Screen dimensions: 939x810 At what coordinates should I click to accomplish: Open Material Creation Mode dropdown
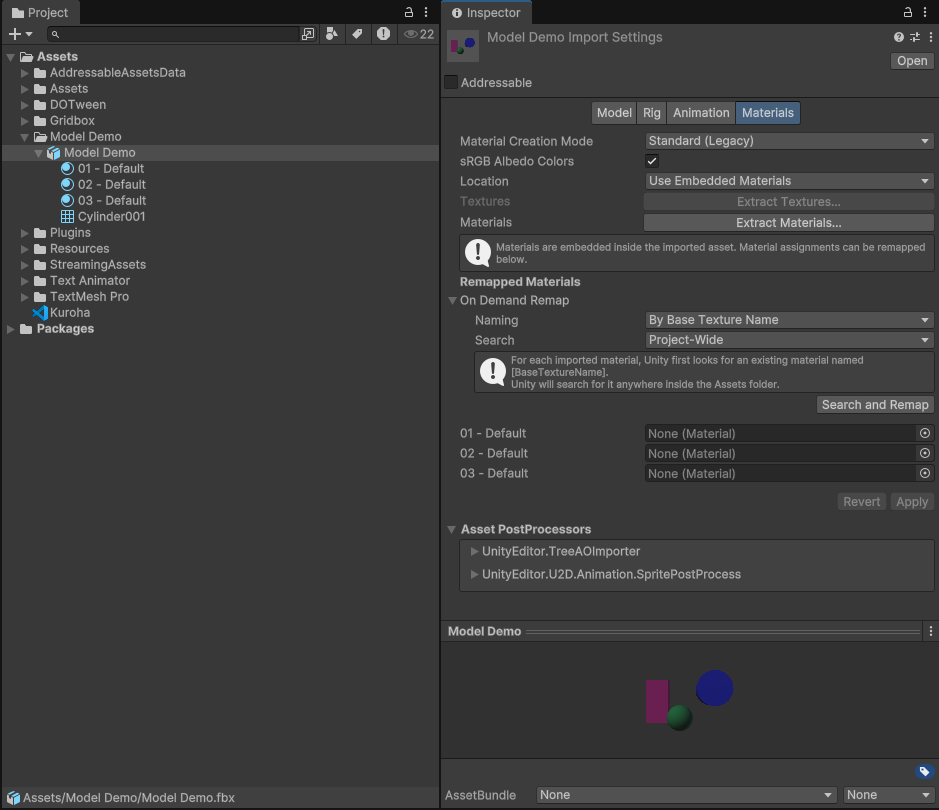(x=788, y=141)
